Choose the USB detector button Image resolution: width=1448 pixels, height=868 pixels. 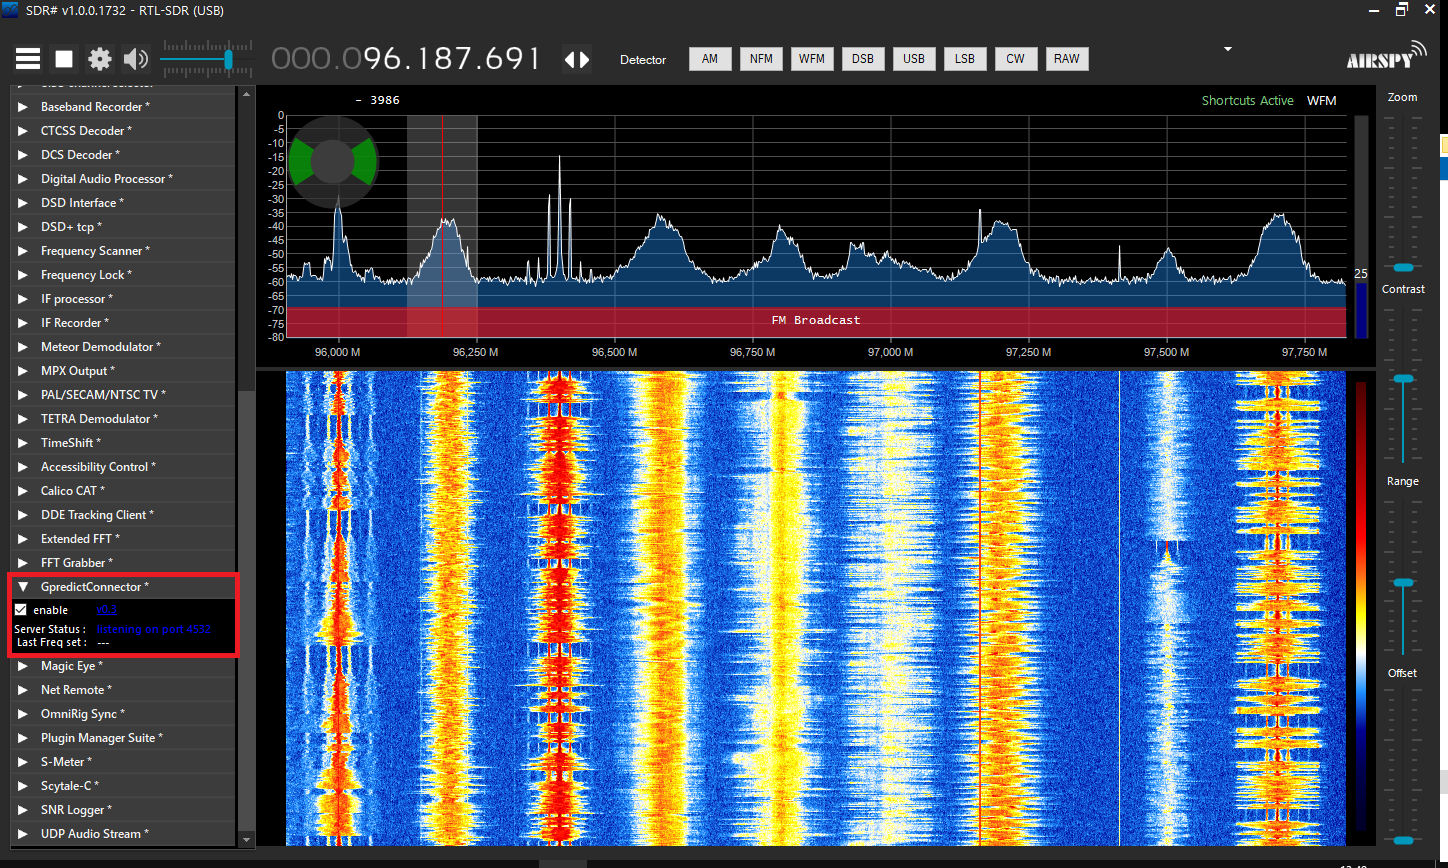914,59
